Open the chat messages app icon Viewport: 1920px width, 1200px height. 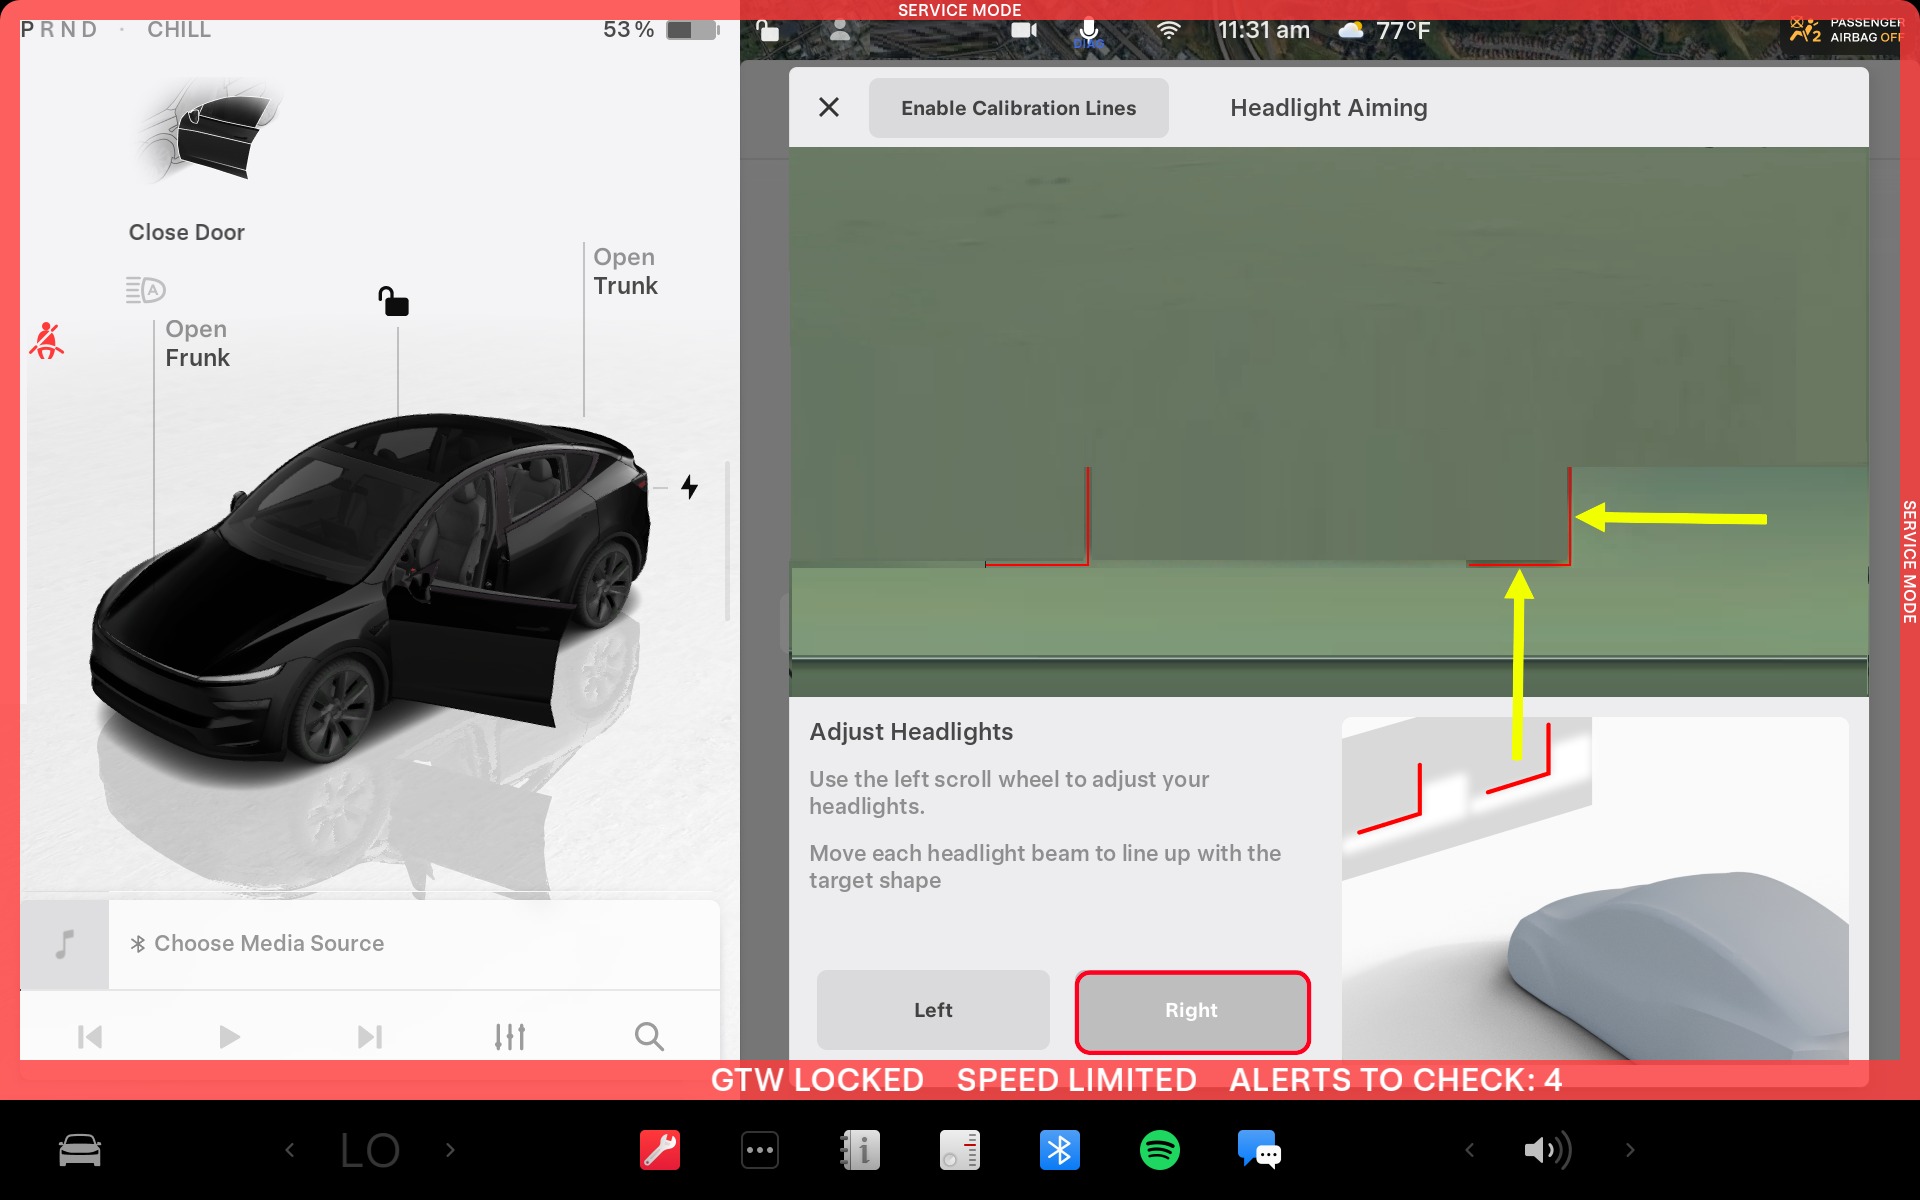pos(1259,1150)
